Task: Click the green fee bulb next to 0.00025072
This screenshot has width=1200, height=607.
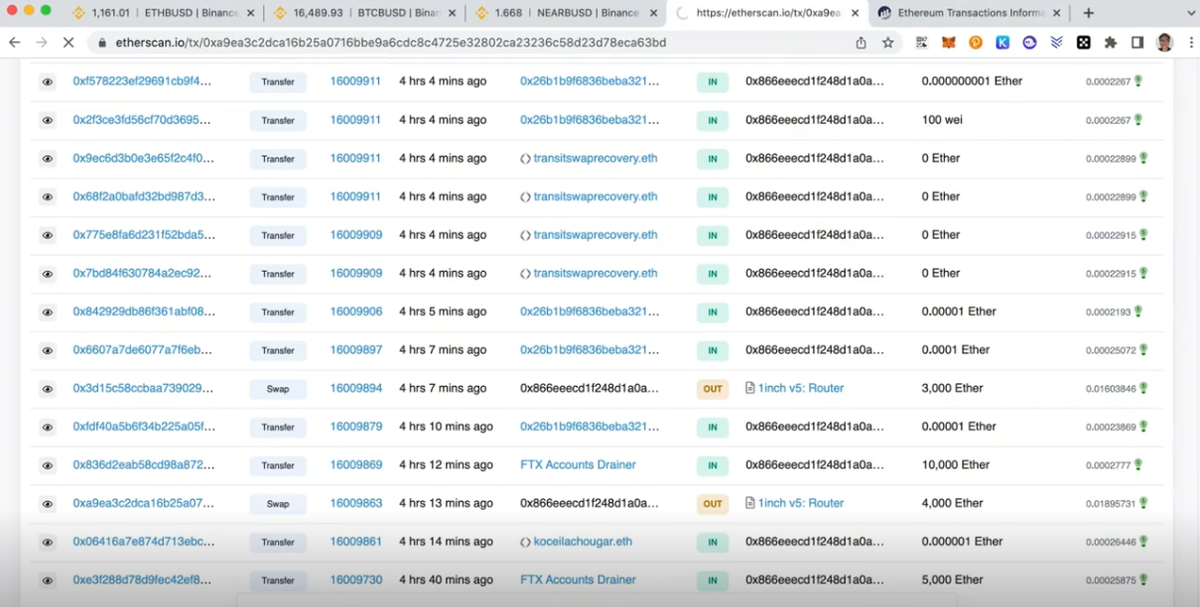Action: tap(1143, 350)
